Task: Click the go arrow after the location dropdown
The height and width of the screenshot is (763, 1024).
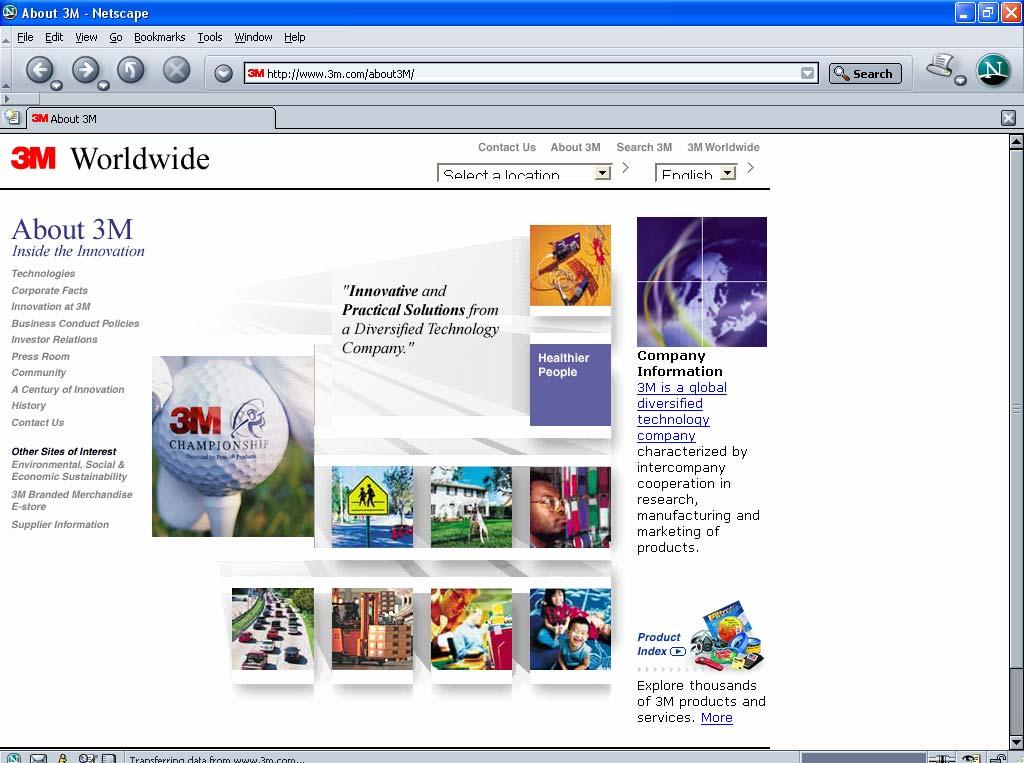Action: coord(626,168)
